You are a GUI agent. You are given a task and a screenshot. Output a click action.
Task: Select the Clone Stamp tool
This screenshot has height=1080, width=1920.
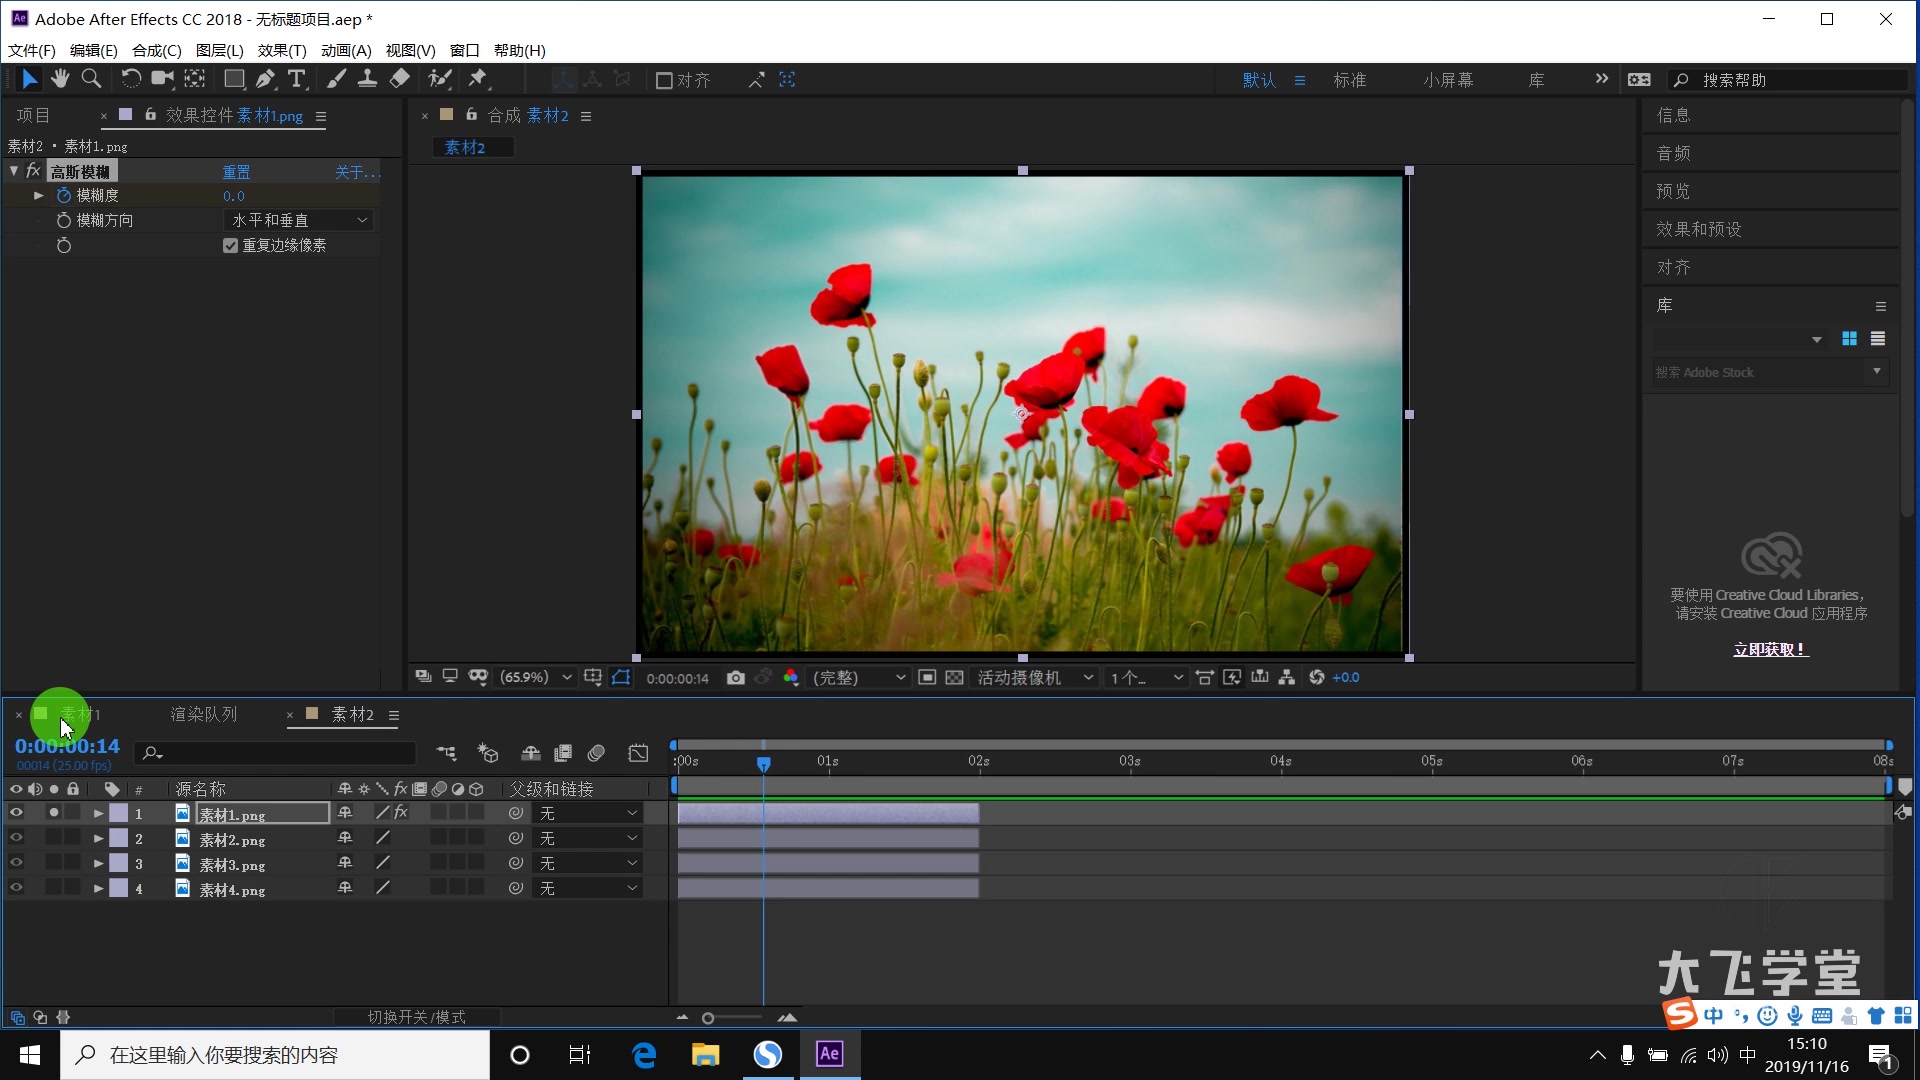[368, 79]
